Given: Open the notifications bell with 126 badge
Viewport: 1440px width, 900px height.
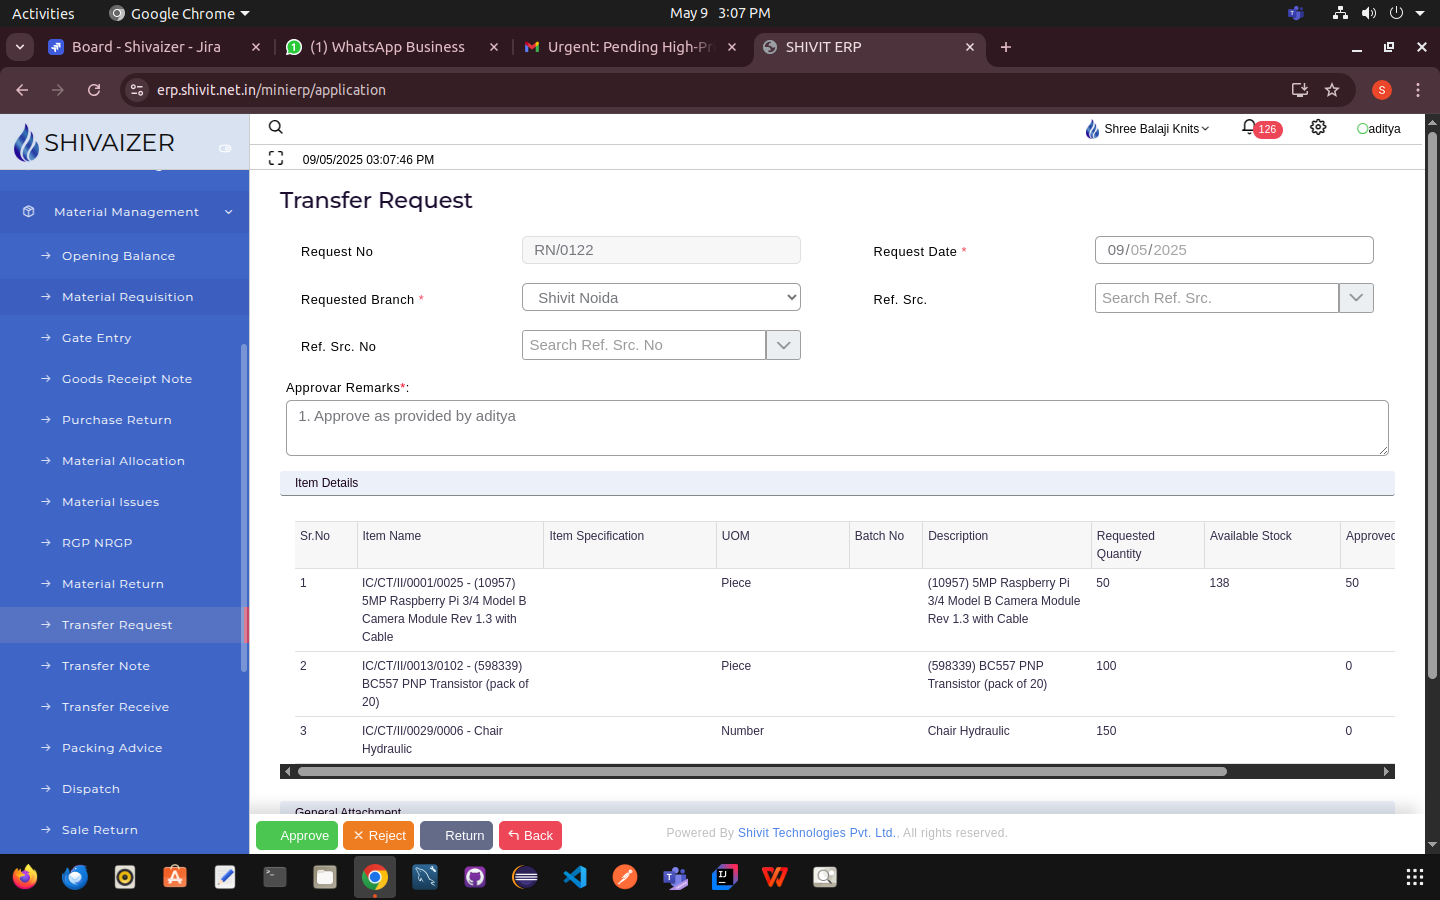Looking at the screenshot, I should (x=1250, y=127).
